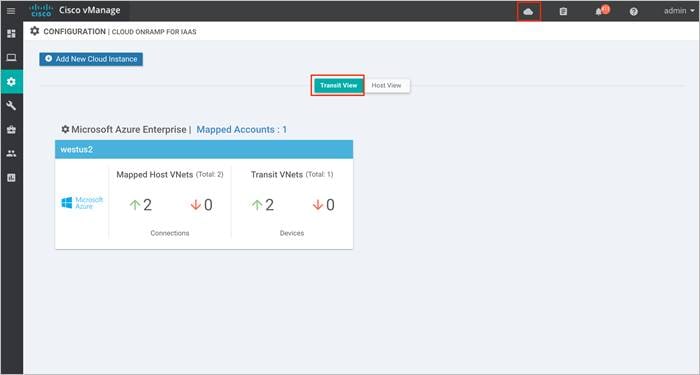Open vAnalytics chart icon in sidebar

click(x=11, y=178)
